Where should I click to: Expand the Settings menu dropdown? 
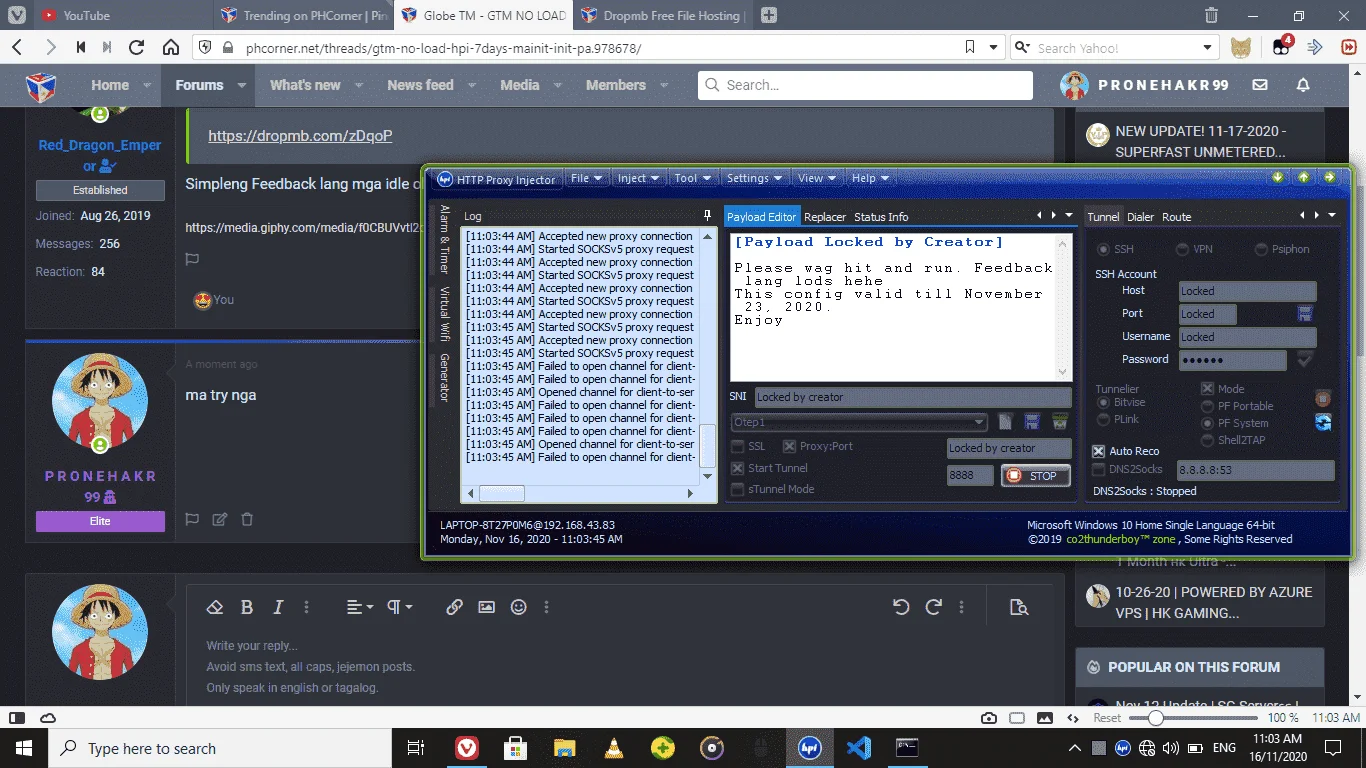(x=754, y=178)
